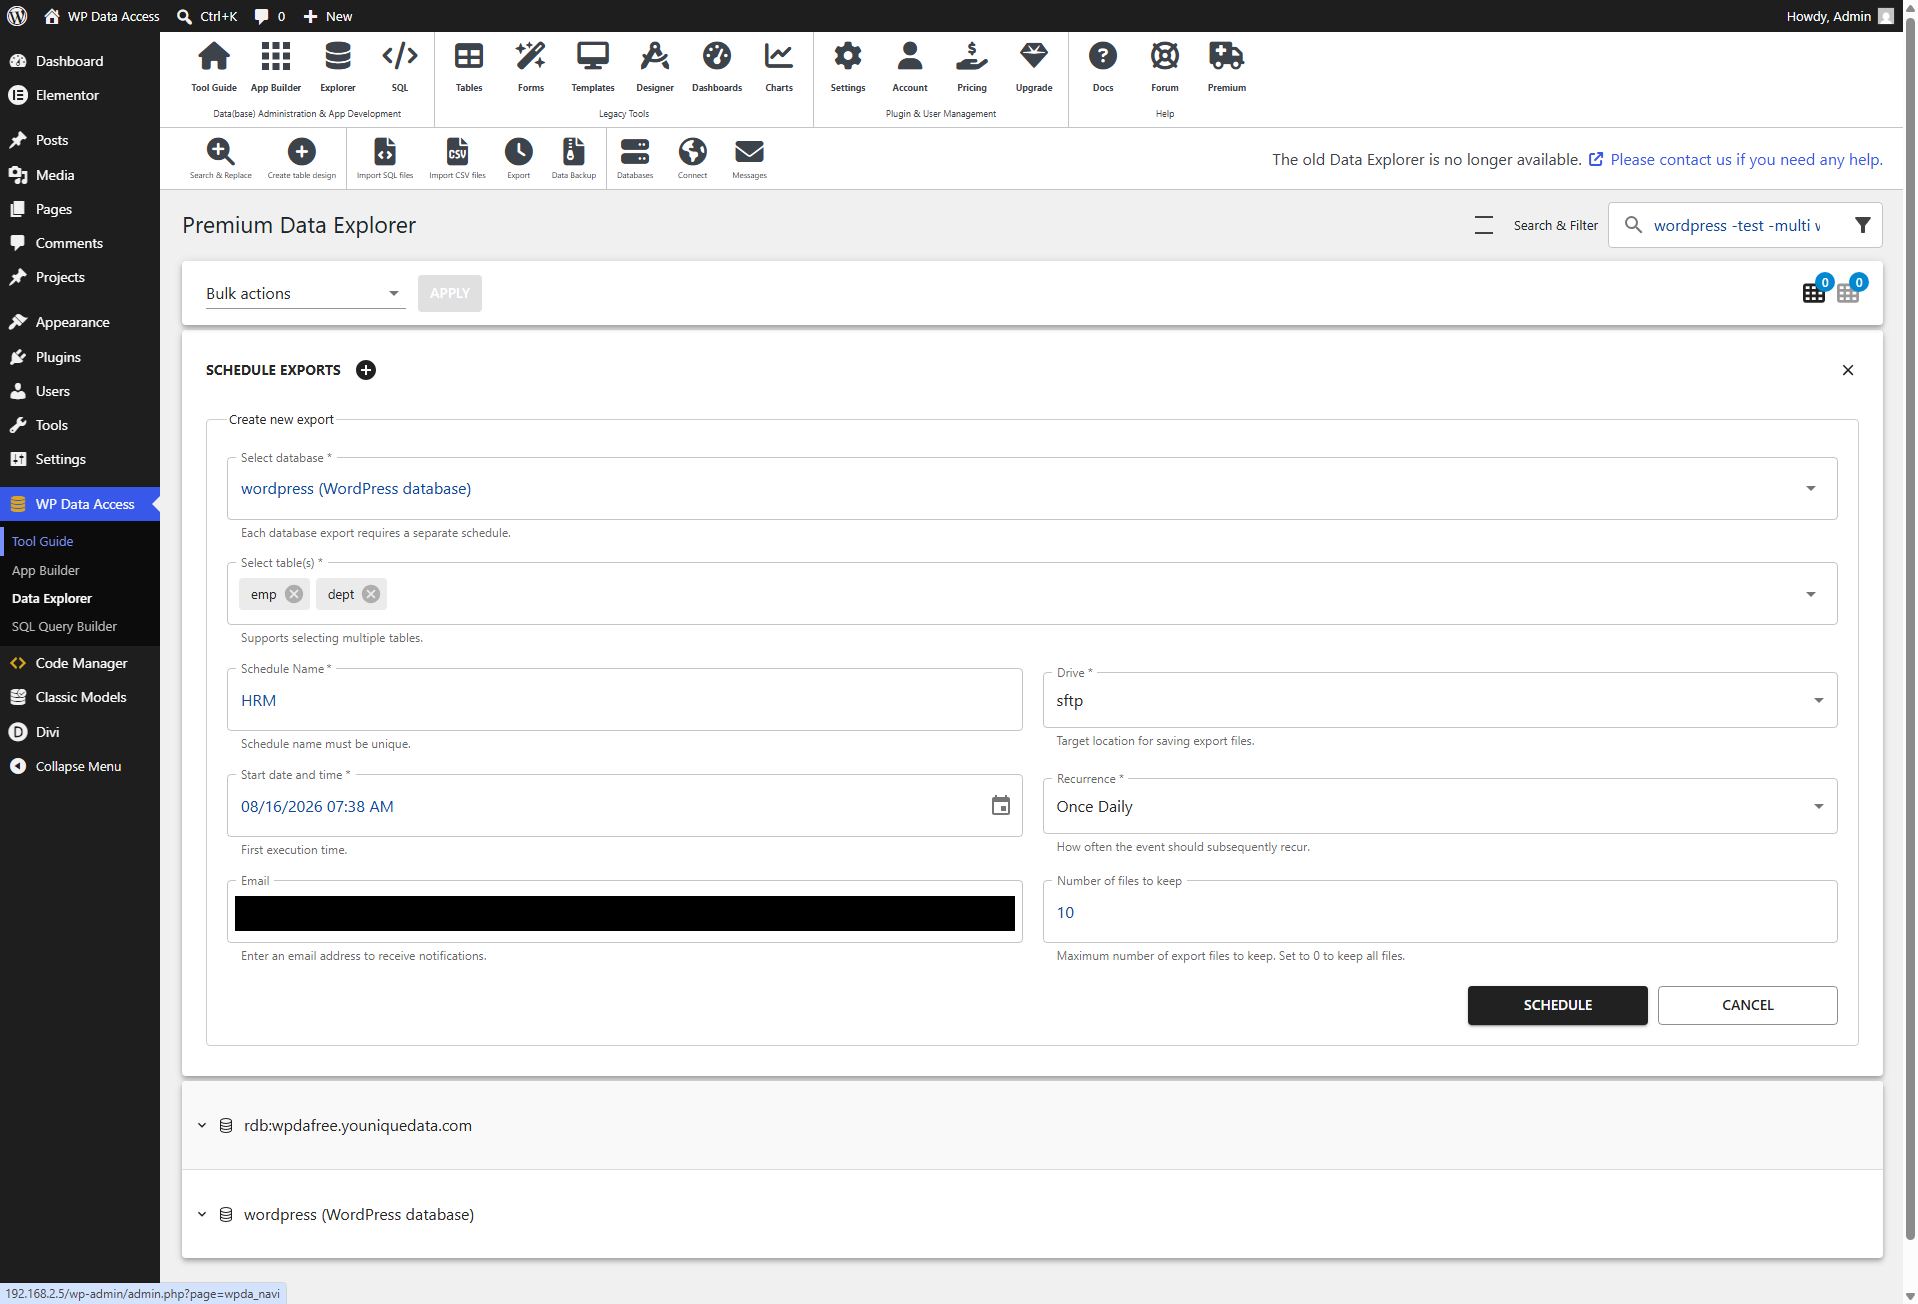Remove the dept table chip

click(371, 594)
